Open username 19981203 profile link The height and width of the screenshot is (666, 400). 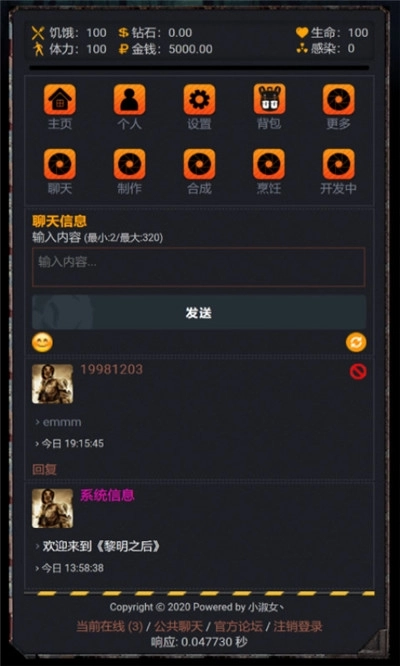click(x=111, y=370)
